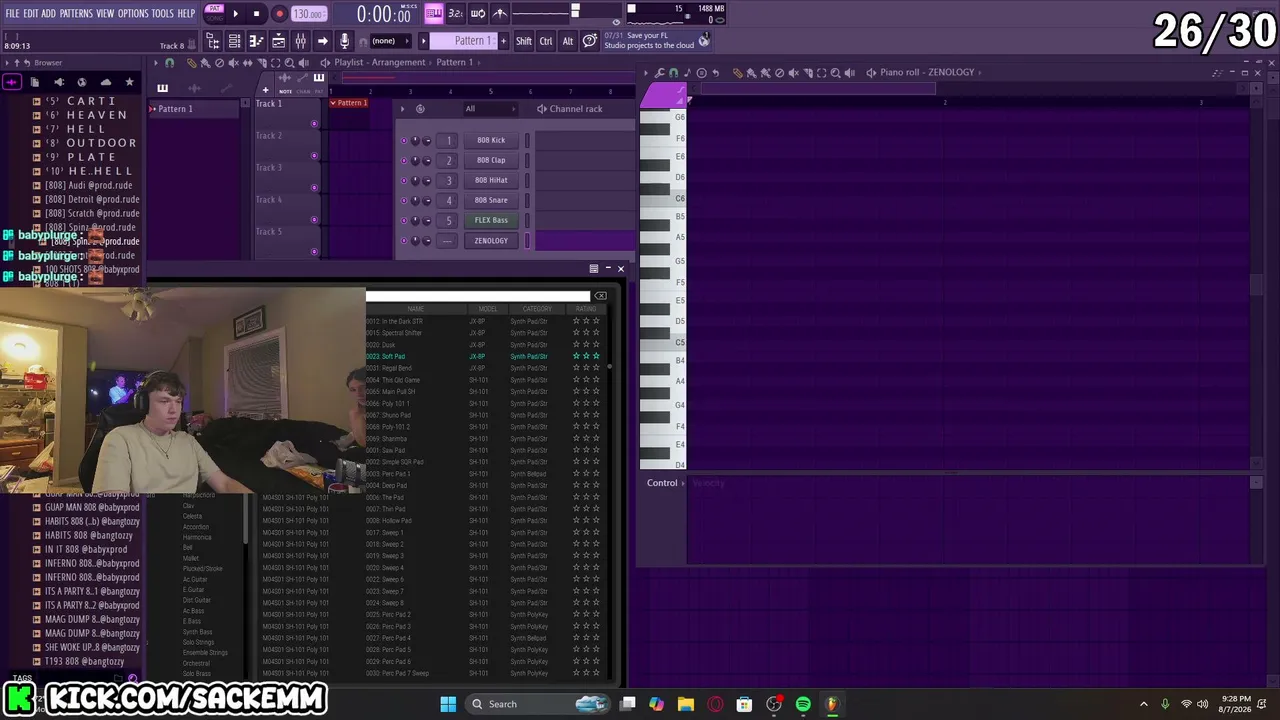This screenshot has width=1280, height=720.
Task: Adjust the ZENOLOGY channel volume knob
Action: 427,241
